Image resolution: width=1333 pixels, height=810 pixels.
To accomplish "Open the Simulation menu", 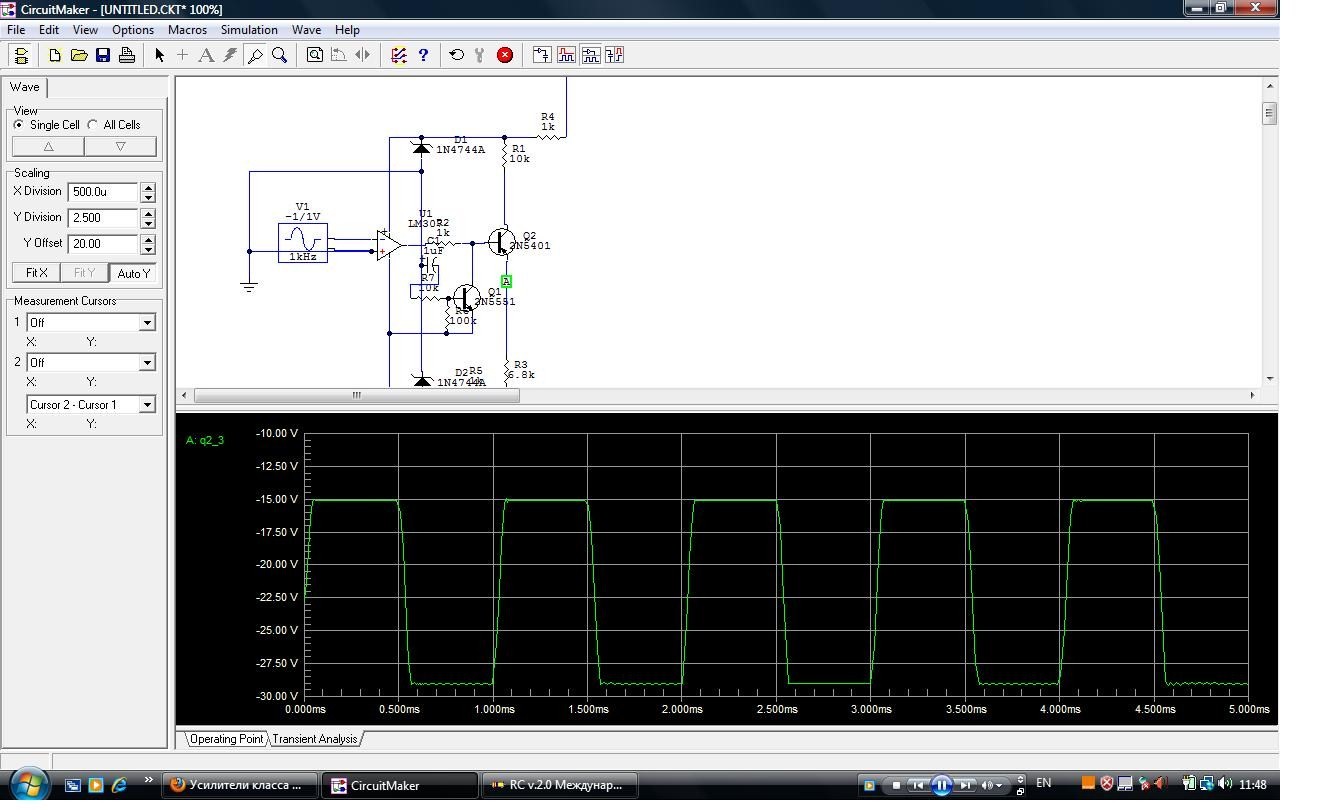I will [249, 30].
